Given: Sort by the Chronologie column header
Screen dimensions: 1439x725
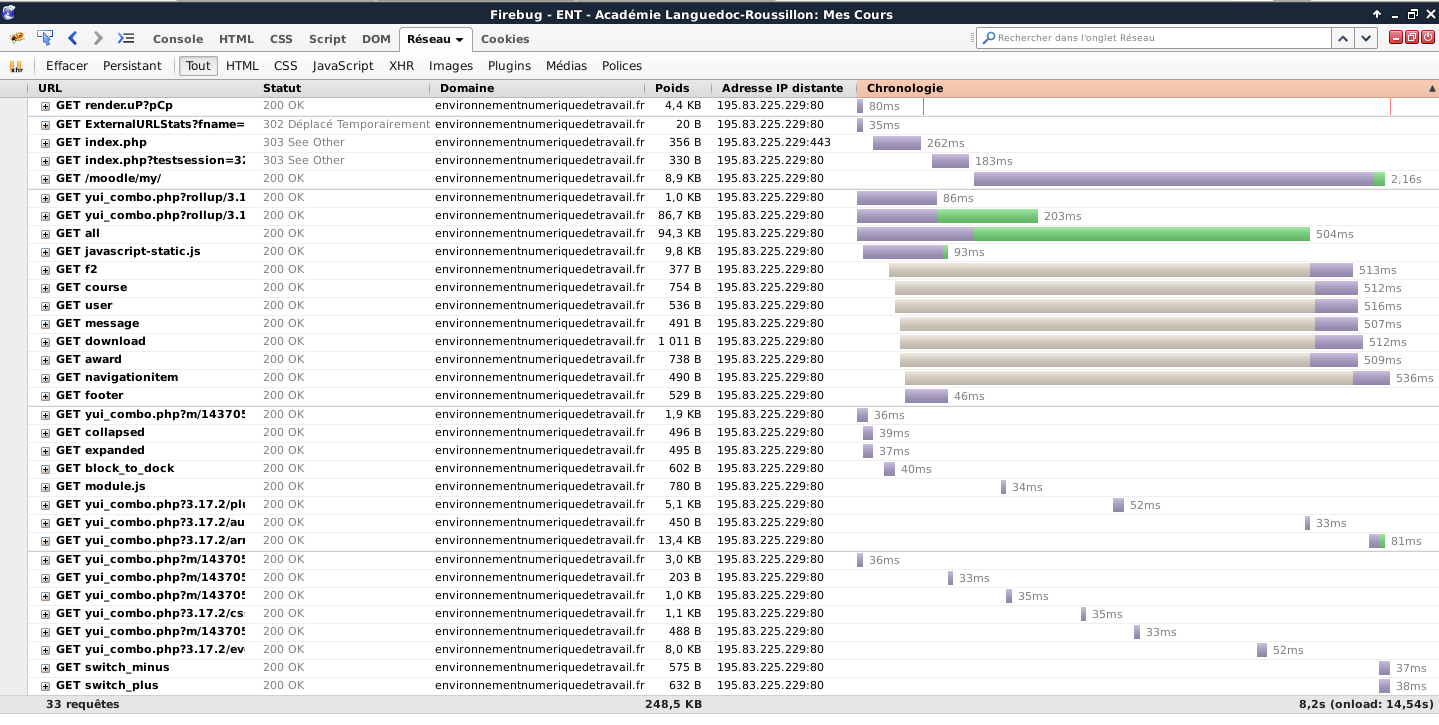Looking at the screenshot, I should [1148, 88].
